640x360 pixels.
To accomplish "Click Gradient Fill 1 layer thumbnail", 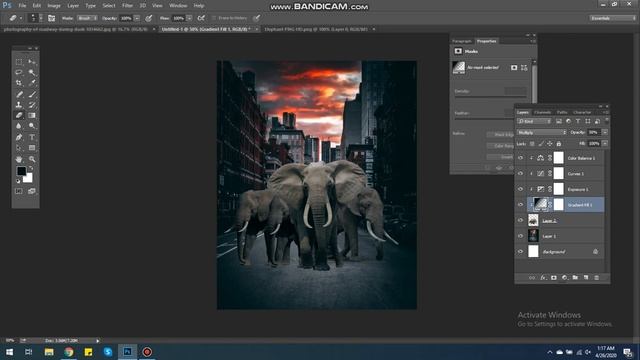I will (x=540, y=204).
